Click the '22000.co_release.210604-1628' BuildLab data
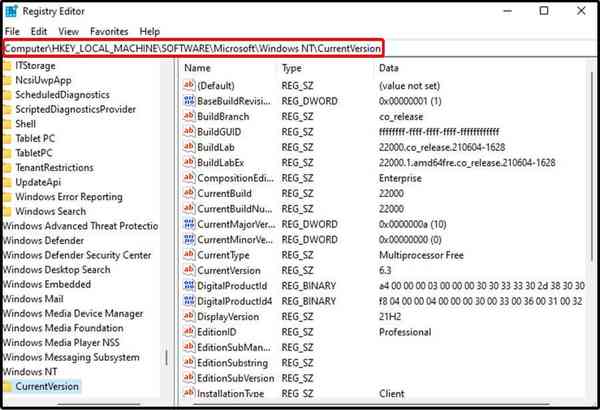The height and width of the screenshot is (410, 600). [442, 147]
